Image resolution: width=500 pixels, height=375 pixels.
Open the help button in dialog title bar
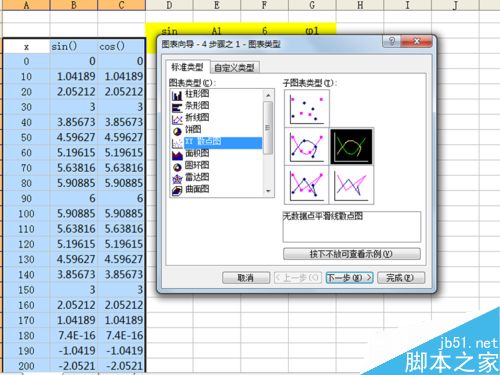pos(392,41)
